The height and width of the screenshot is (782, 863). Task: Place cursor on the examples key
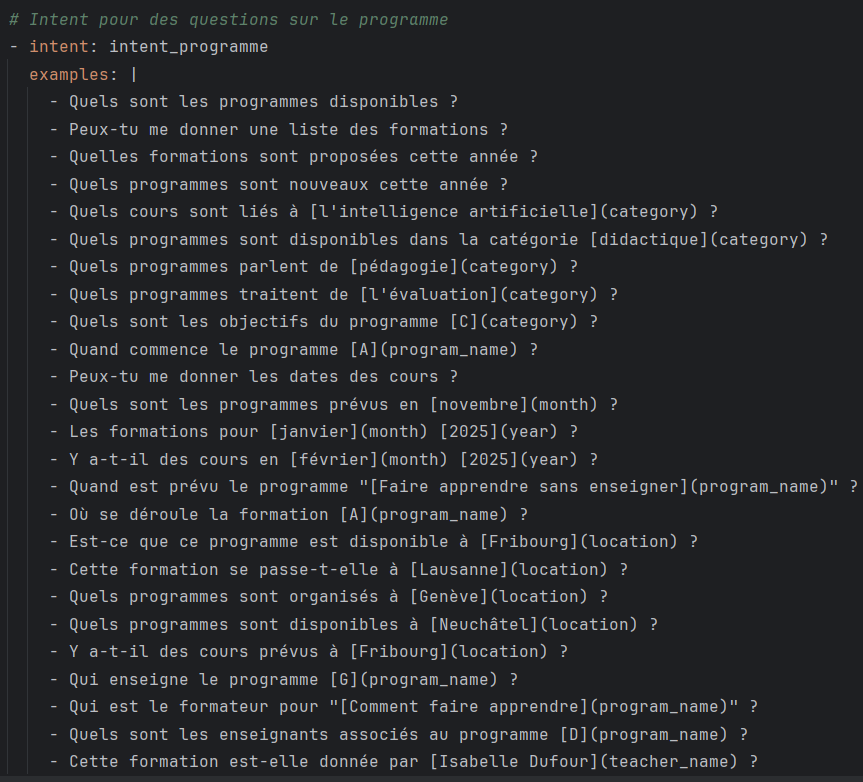pyautogui.click(x=73, y=74)
